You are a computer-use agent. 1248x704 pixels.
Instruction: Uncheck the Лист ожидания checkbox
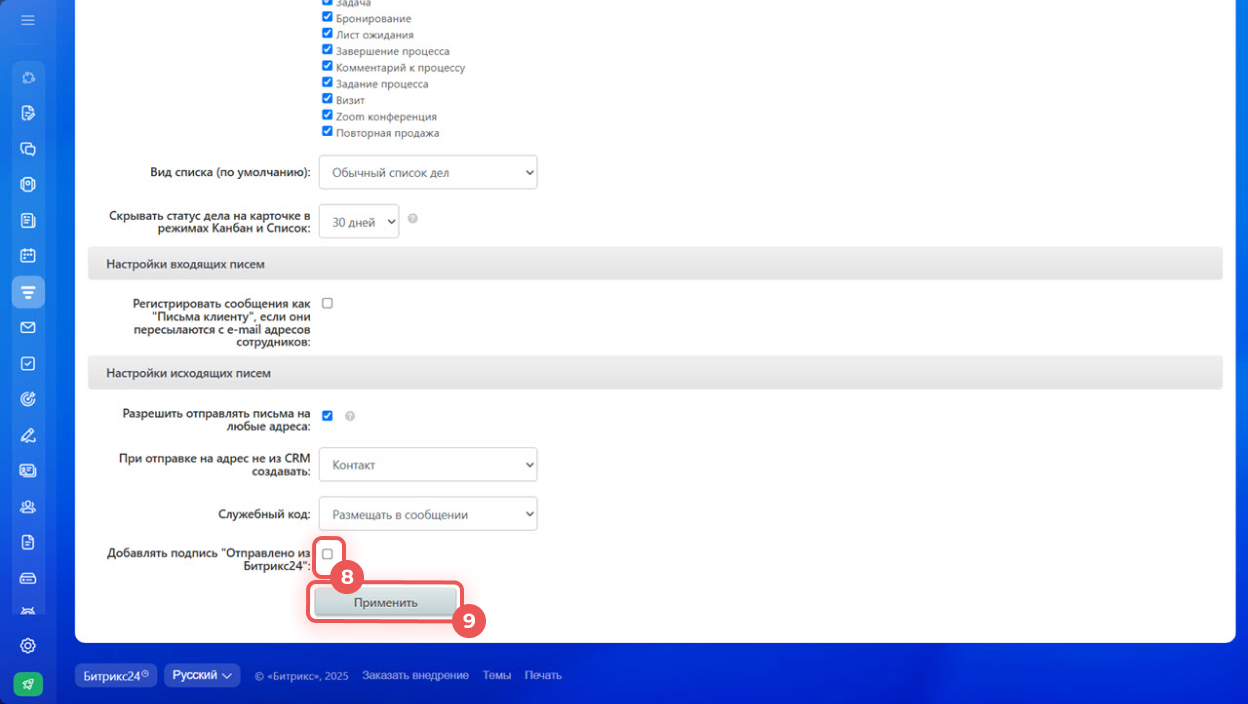click(327, 34)
